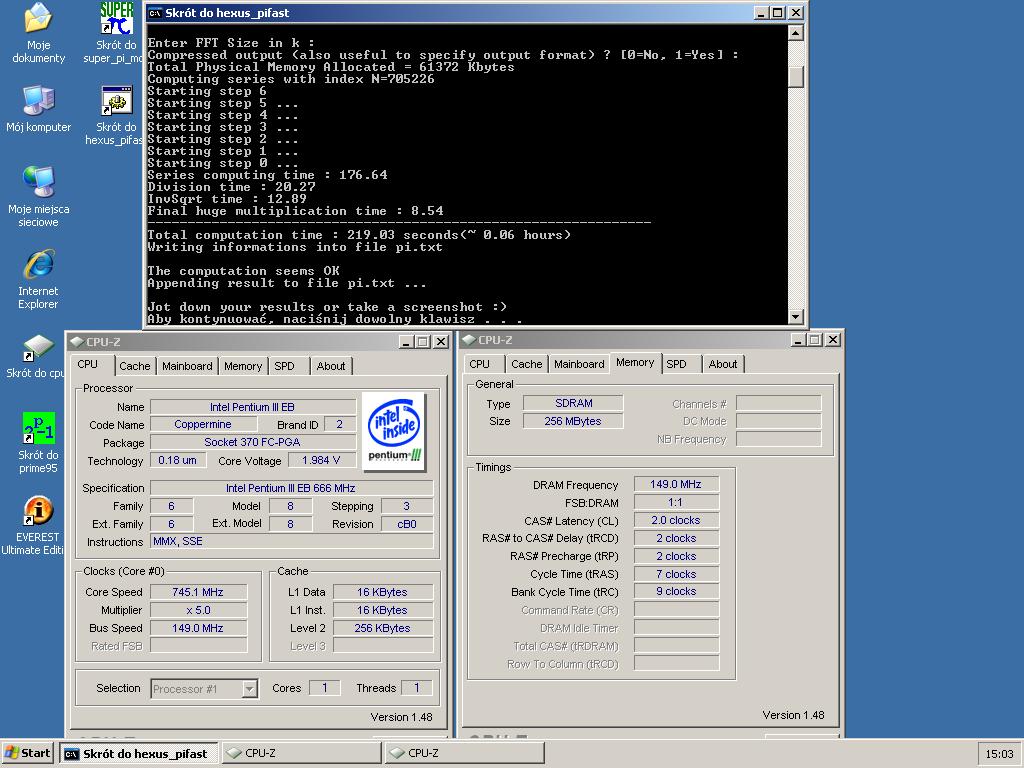Expand the Processor #1 selection dropdown
This screenshot has height=768, width=1024.
point(249,688)
